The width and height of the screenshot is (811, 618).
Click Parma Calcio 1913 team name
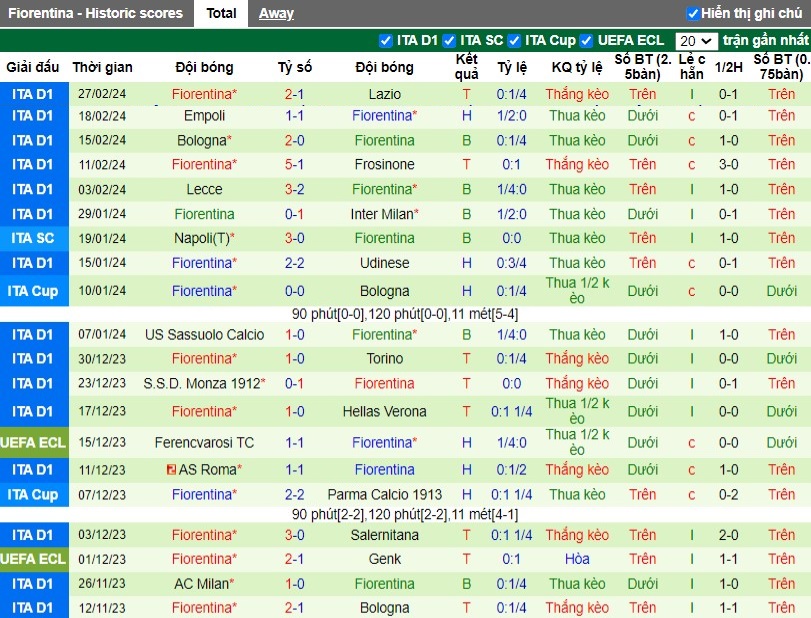point(385,494)
